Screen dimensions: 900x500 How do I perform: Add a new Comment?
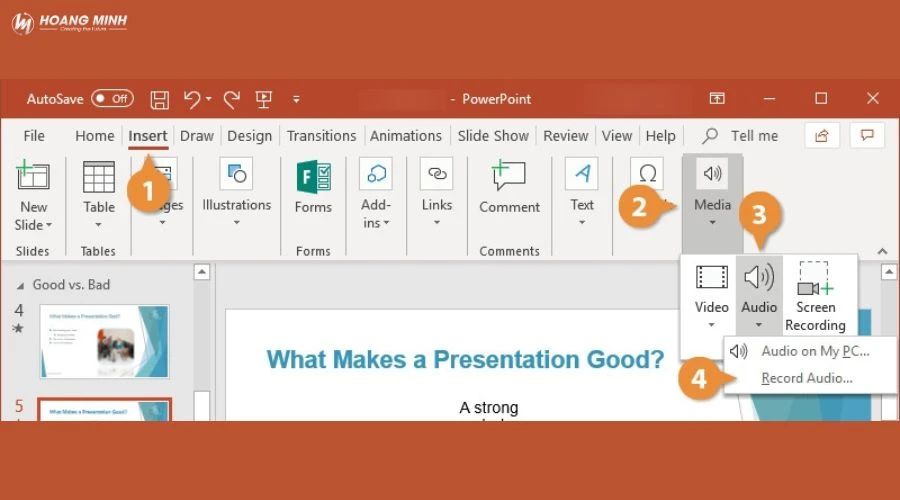(x=509, y=188)
